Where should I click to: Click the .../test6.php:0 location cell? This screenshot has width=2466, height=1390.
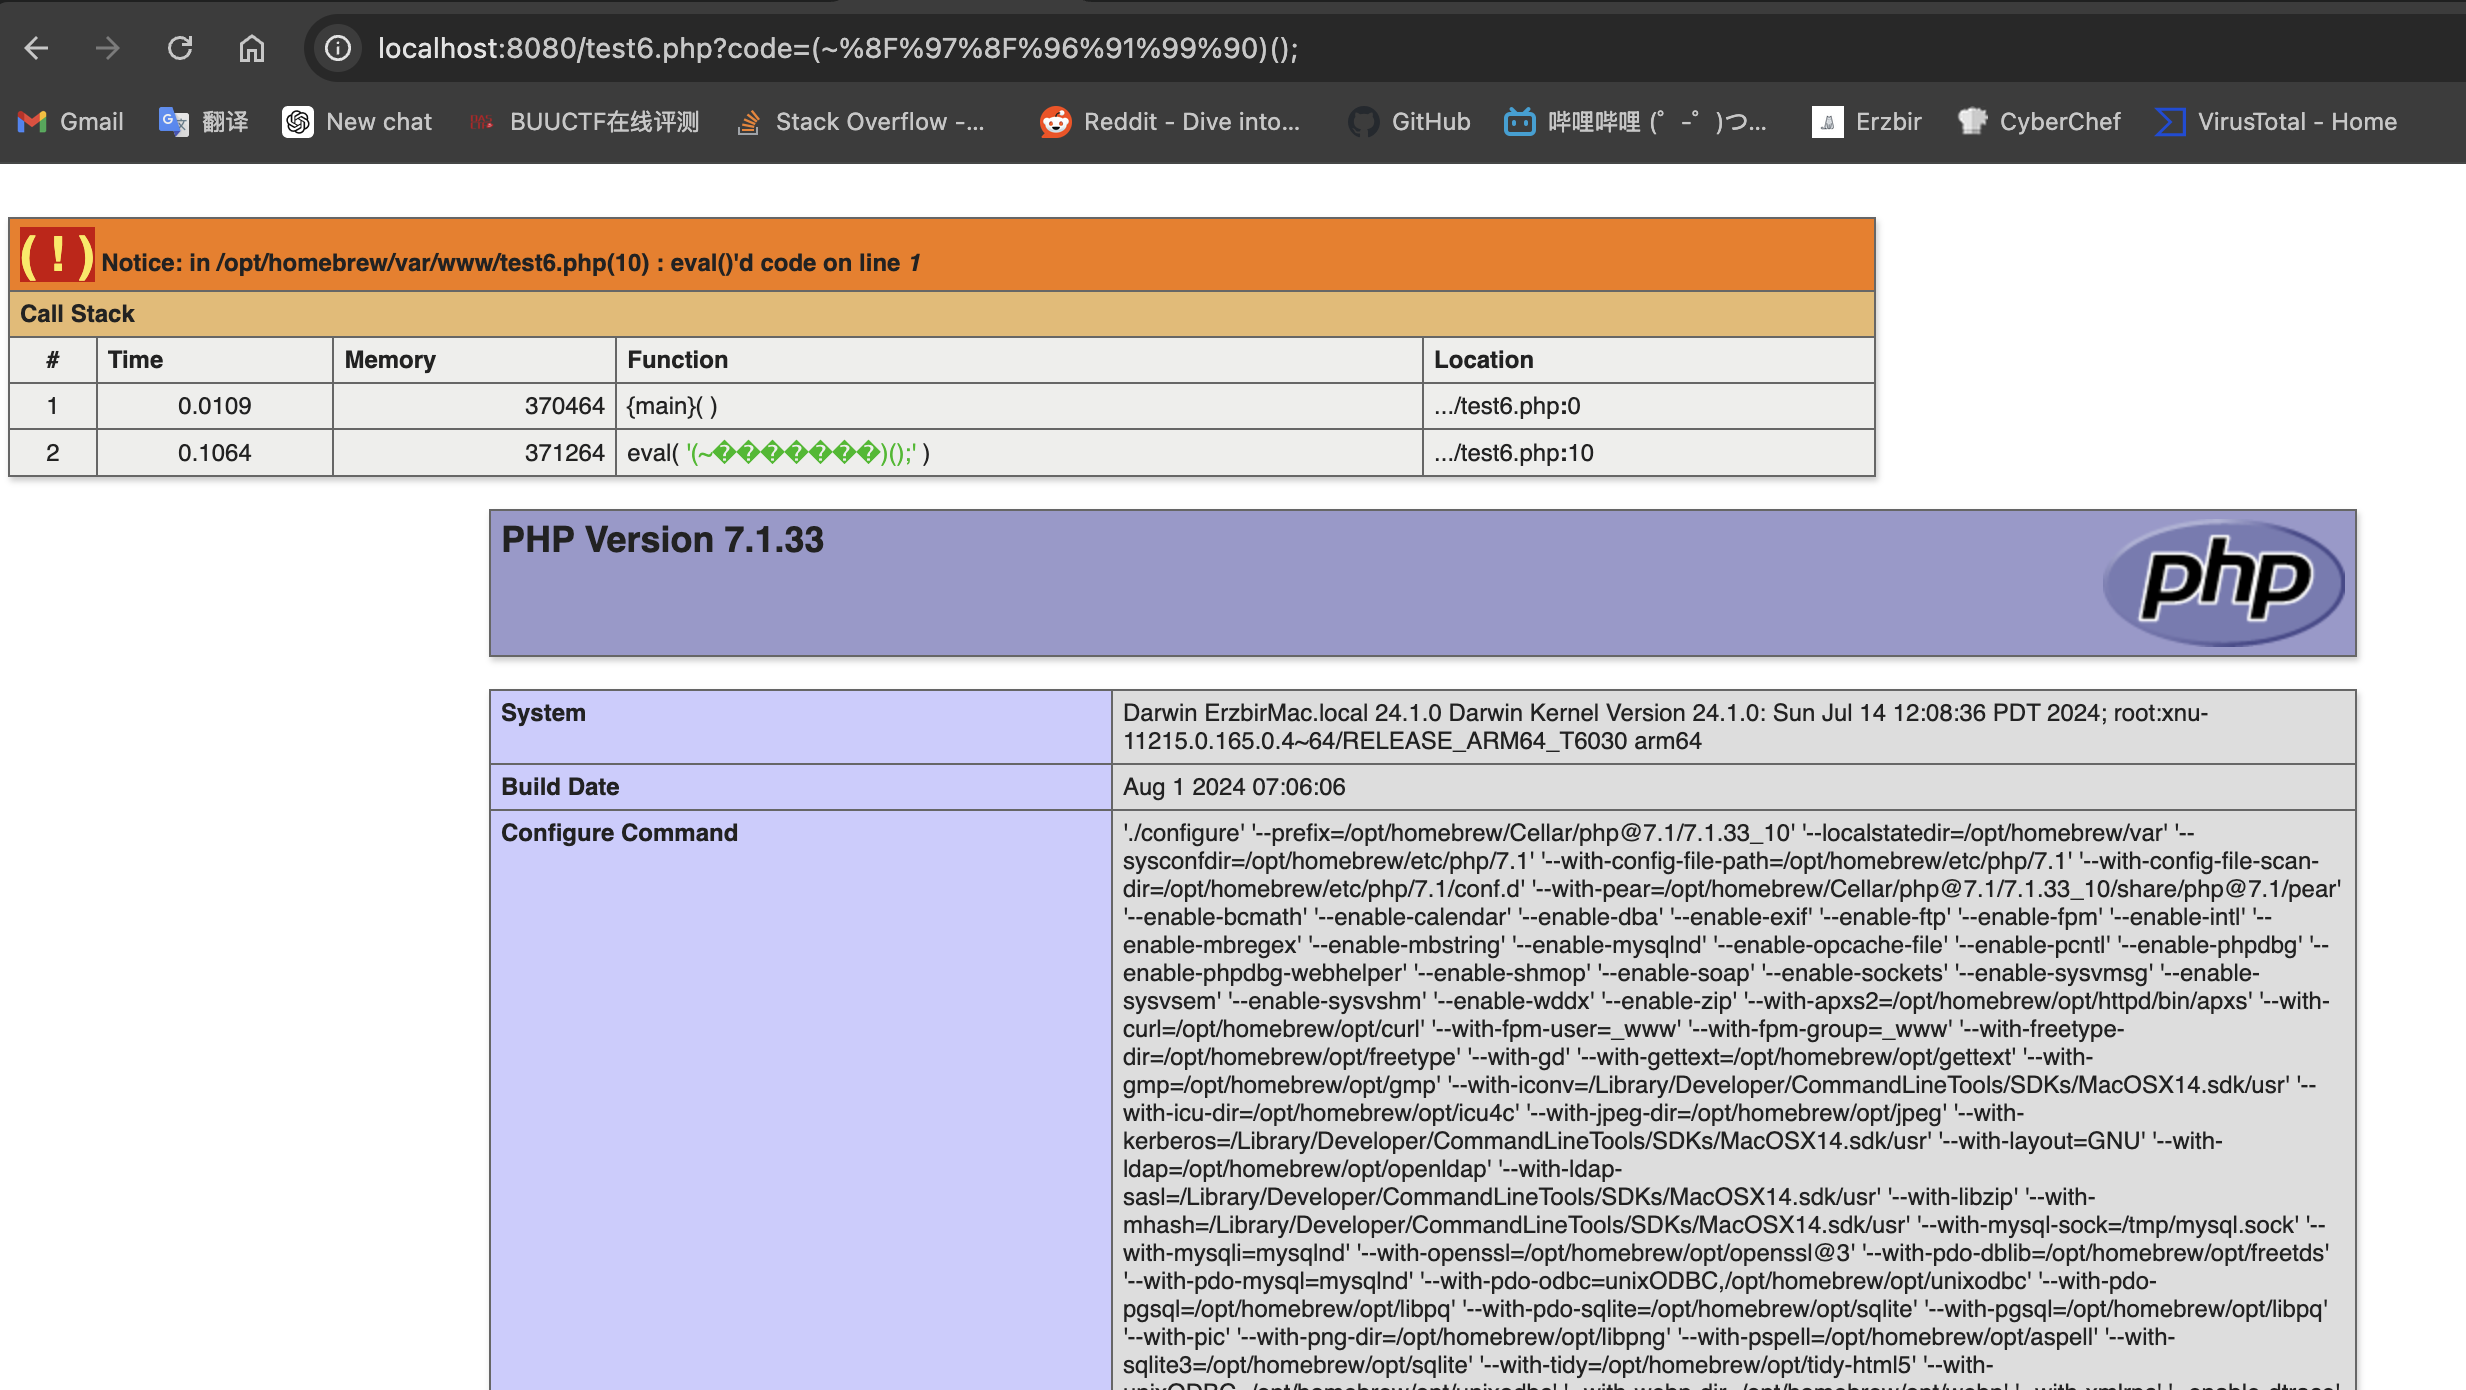click(x=1648, y=406)
